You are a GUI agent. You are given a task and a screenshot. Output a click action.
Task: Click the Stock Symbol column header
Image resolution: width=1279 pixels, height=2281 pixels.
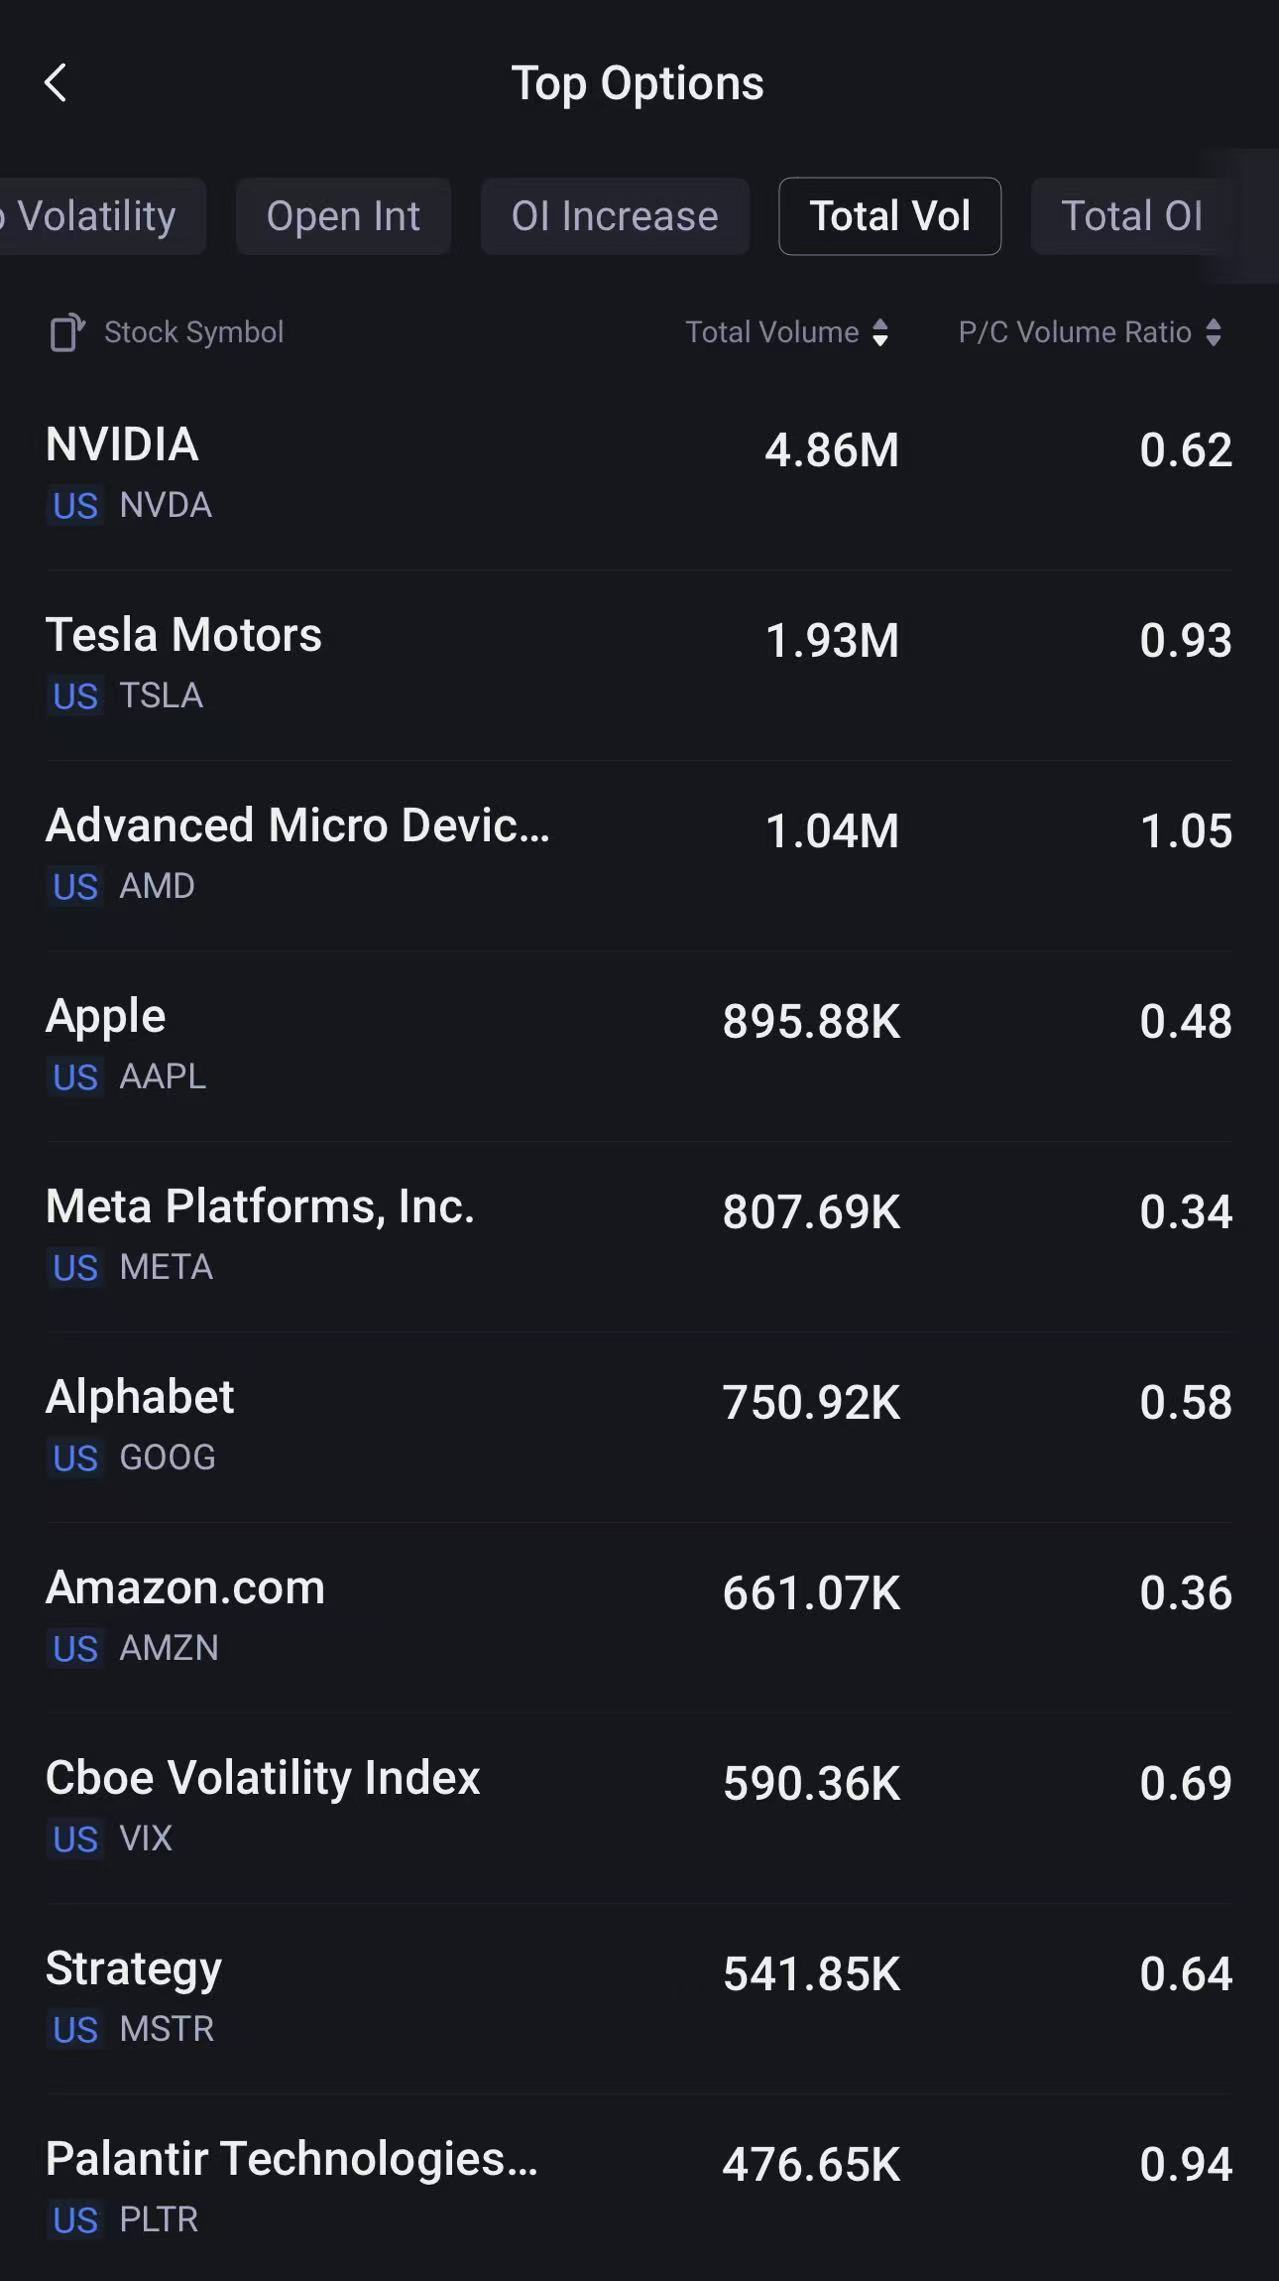click(194, 332)
